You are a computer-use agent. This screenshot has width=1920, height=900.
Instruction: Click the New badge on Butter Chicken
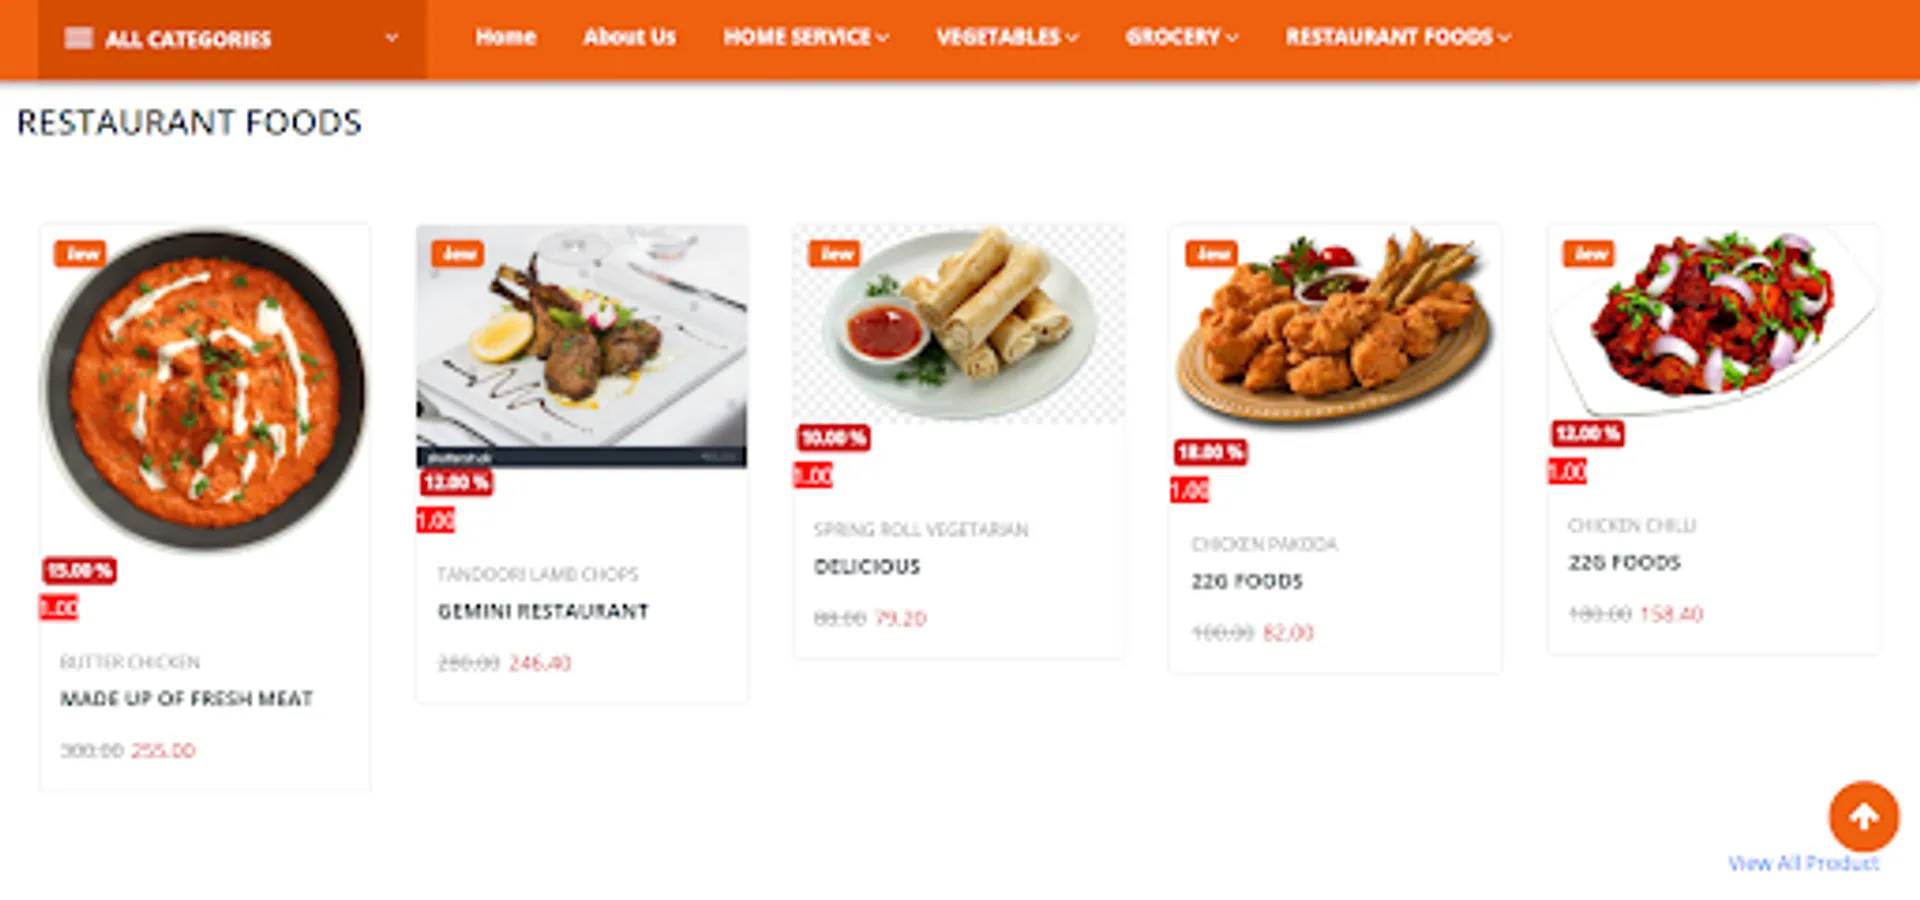[80, 253]
